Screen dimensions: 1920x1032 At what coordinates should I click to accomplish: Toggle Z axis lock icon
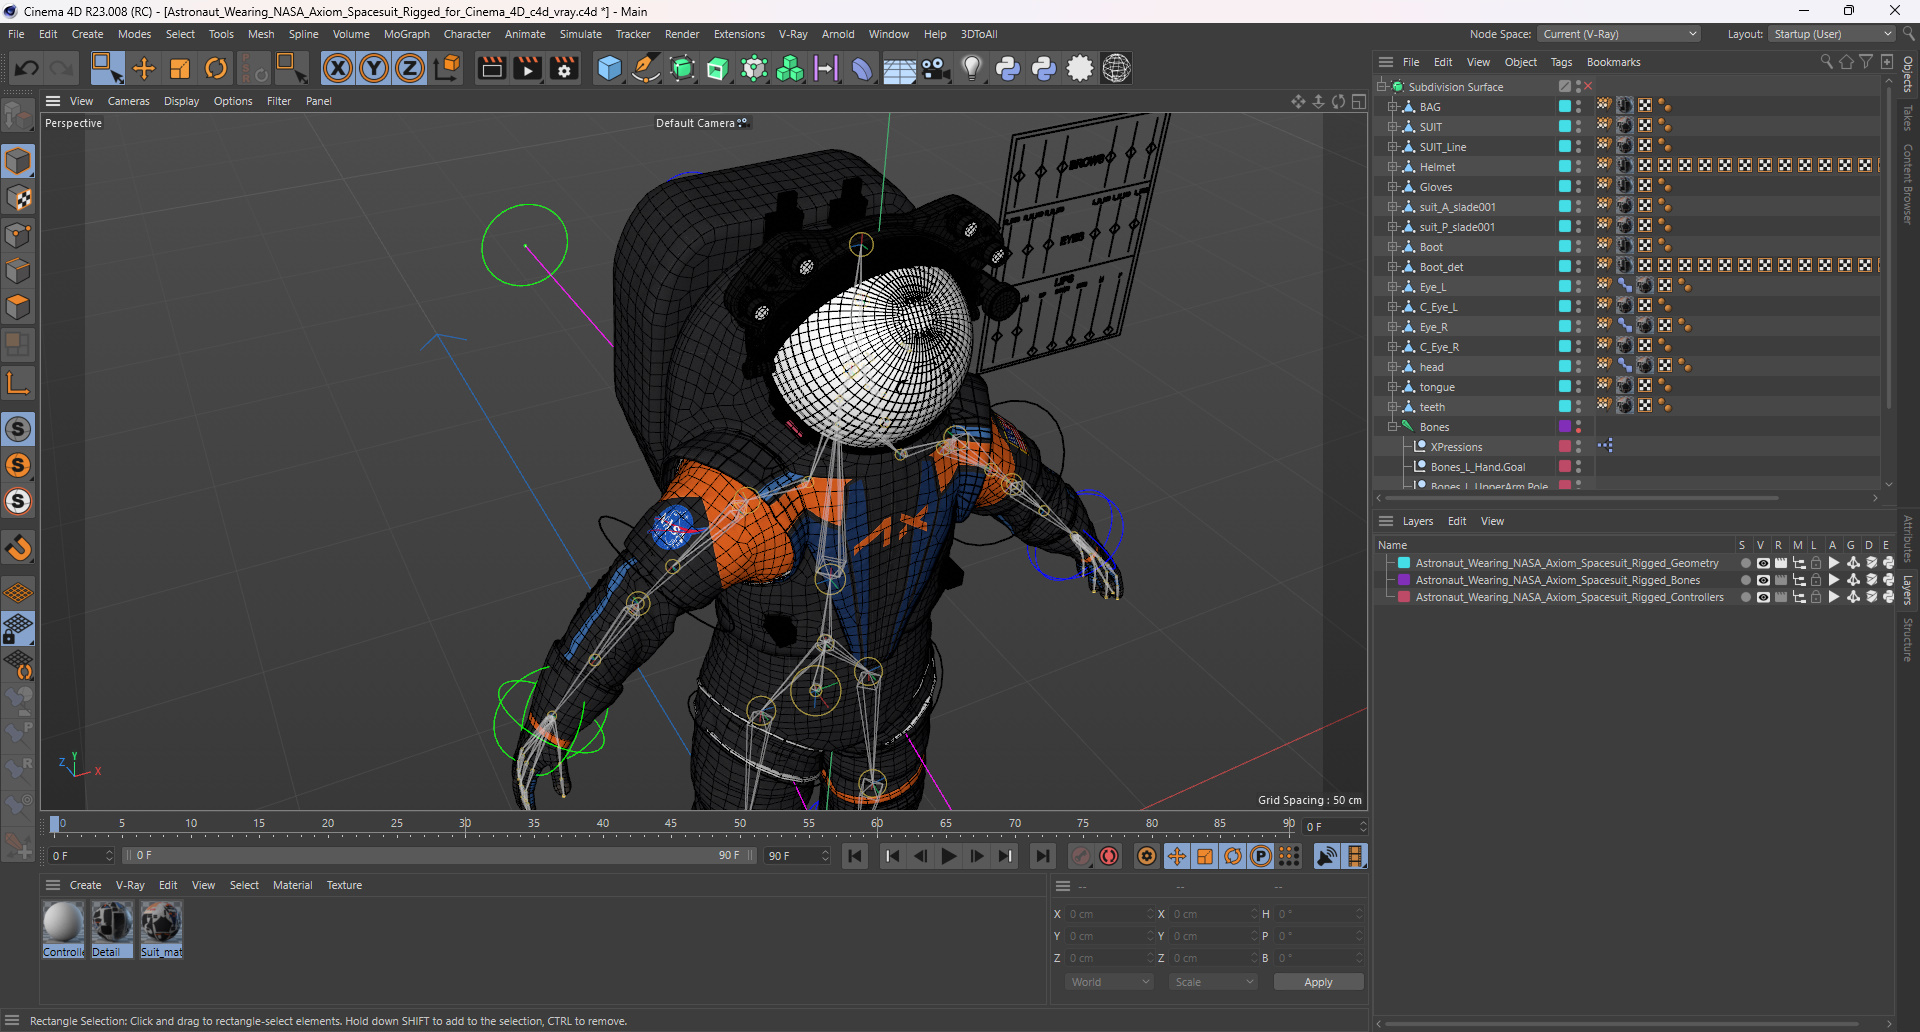pos(410,68)
